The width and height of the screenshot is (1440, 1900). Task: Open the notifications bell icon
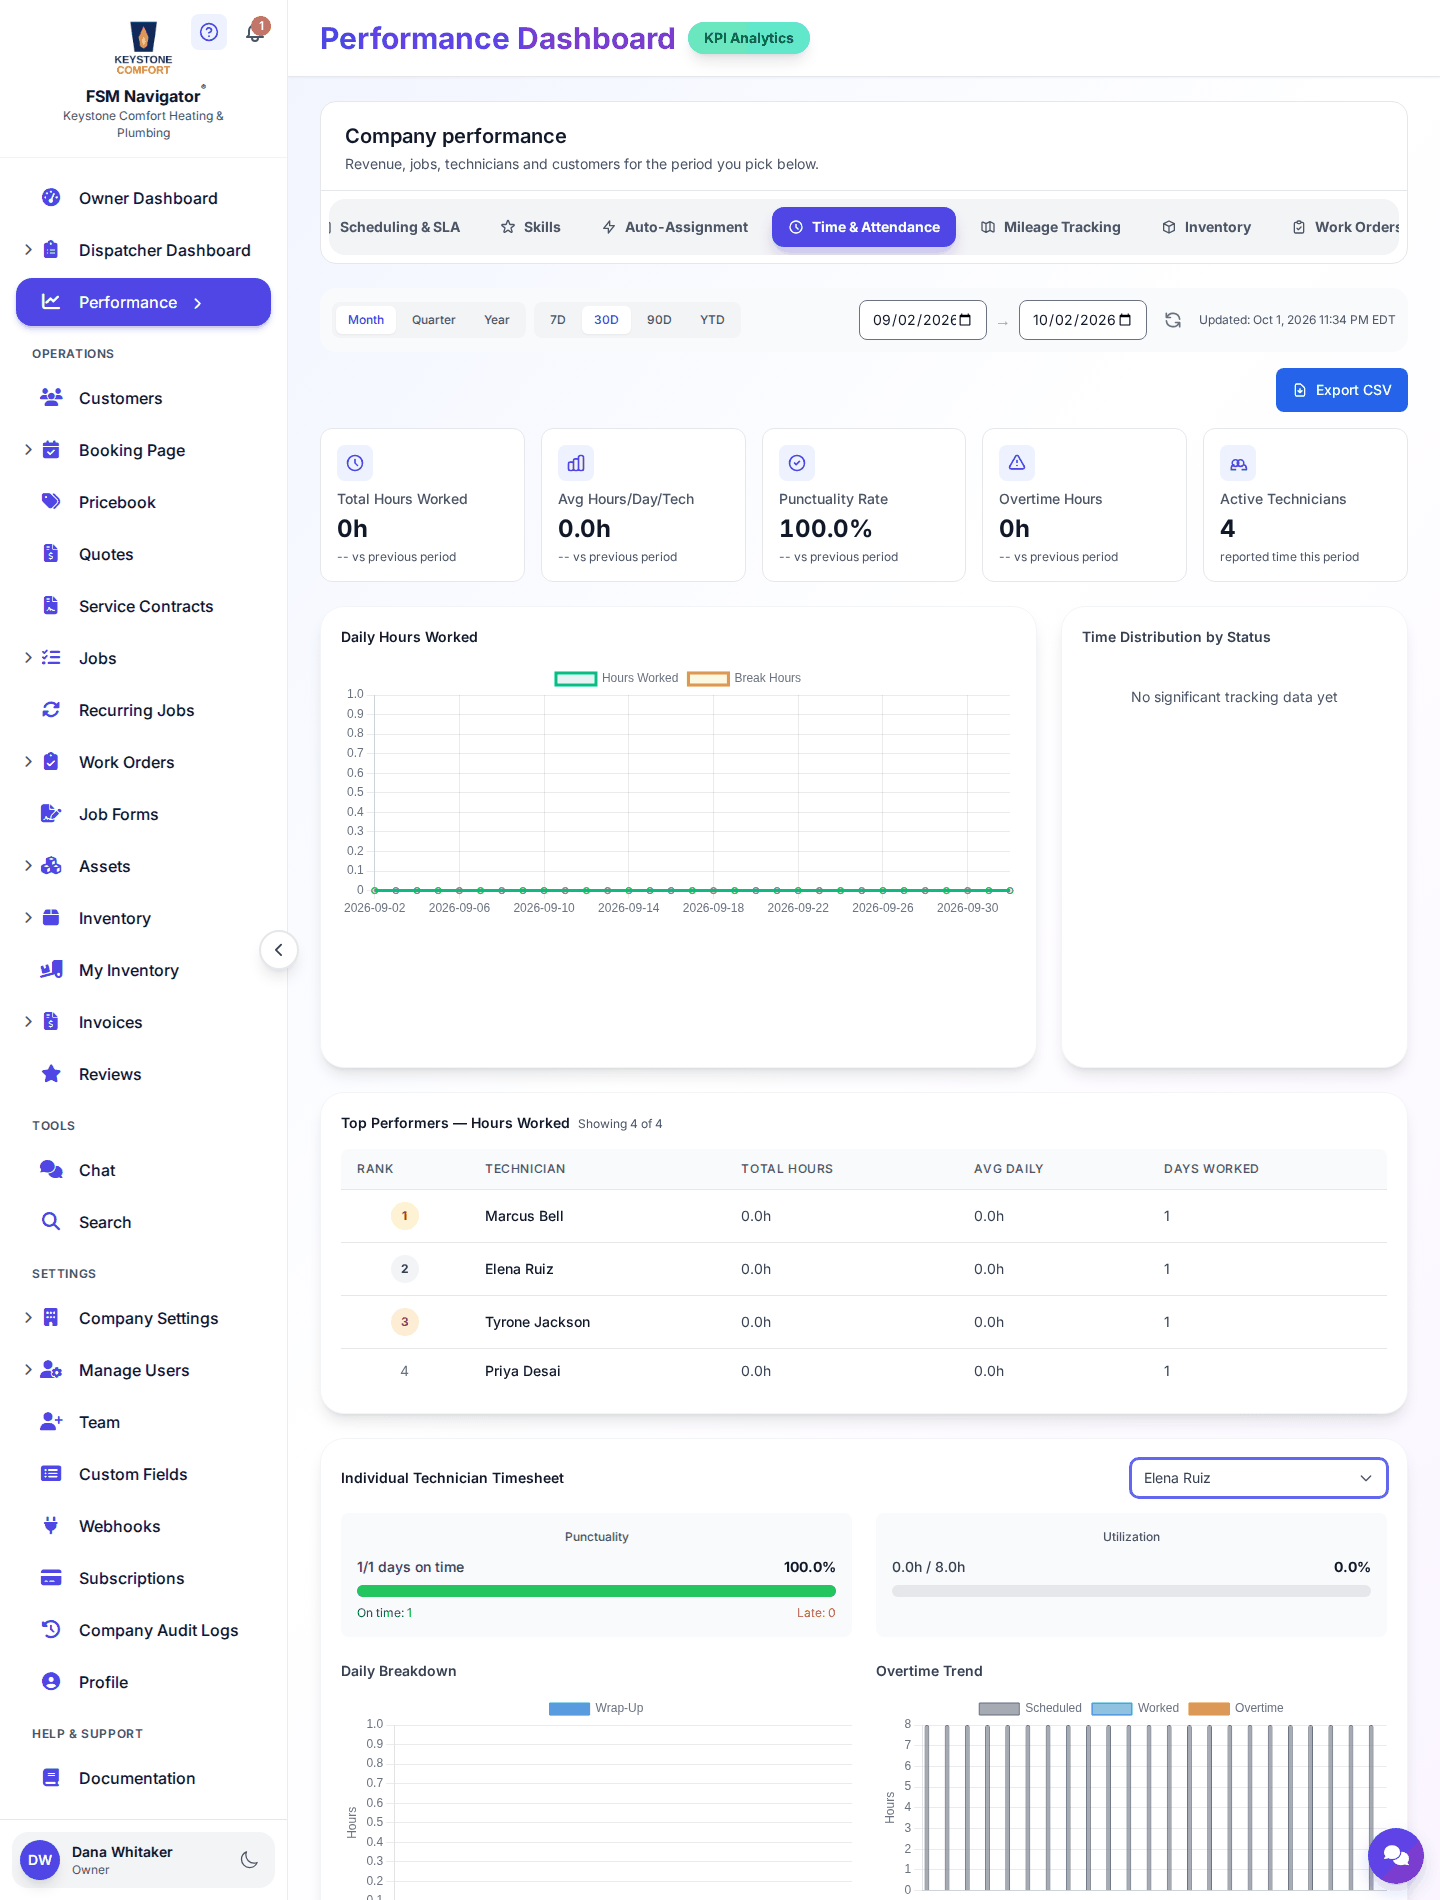click(255, 32)
